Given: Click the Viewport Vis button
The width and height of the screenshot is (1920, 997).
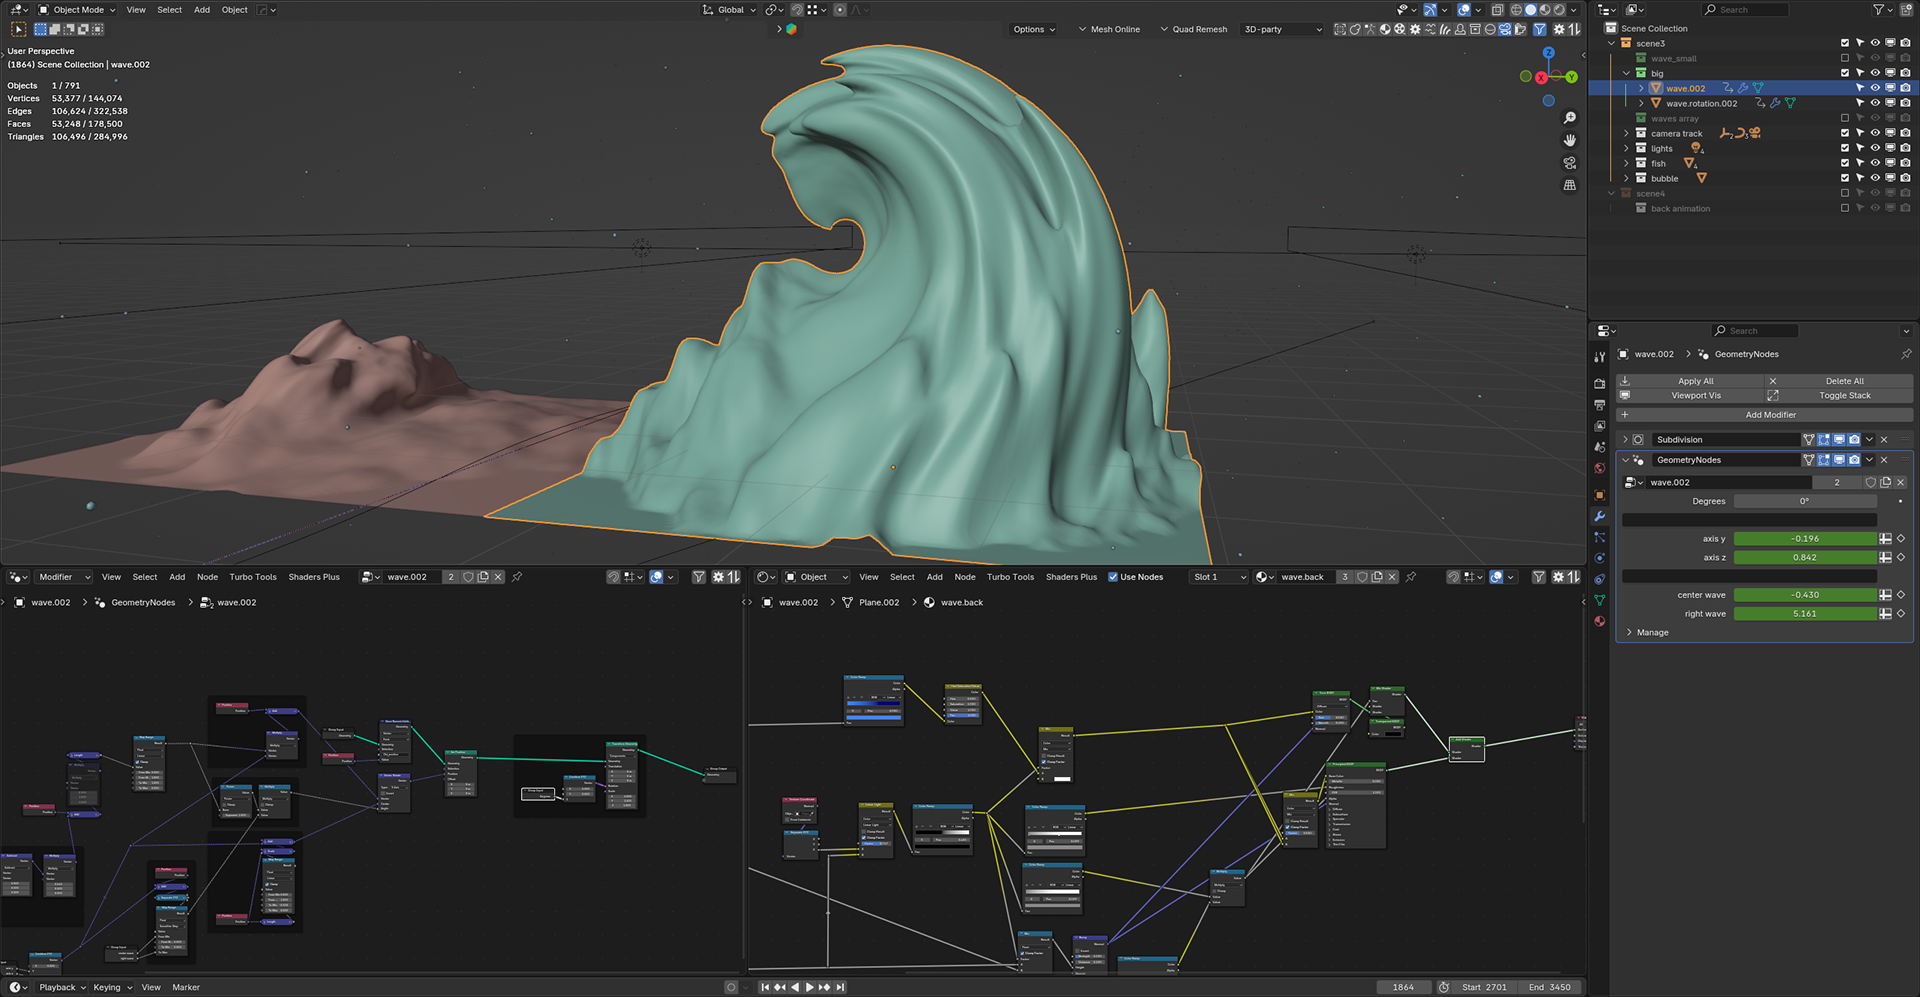Looking at the screenshot, I should 1690,396.
